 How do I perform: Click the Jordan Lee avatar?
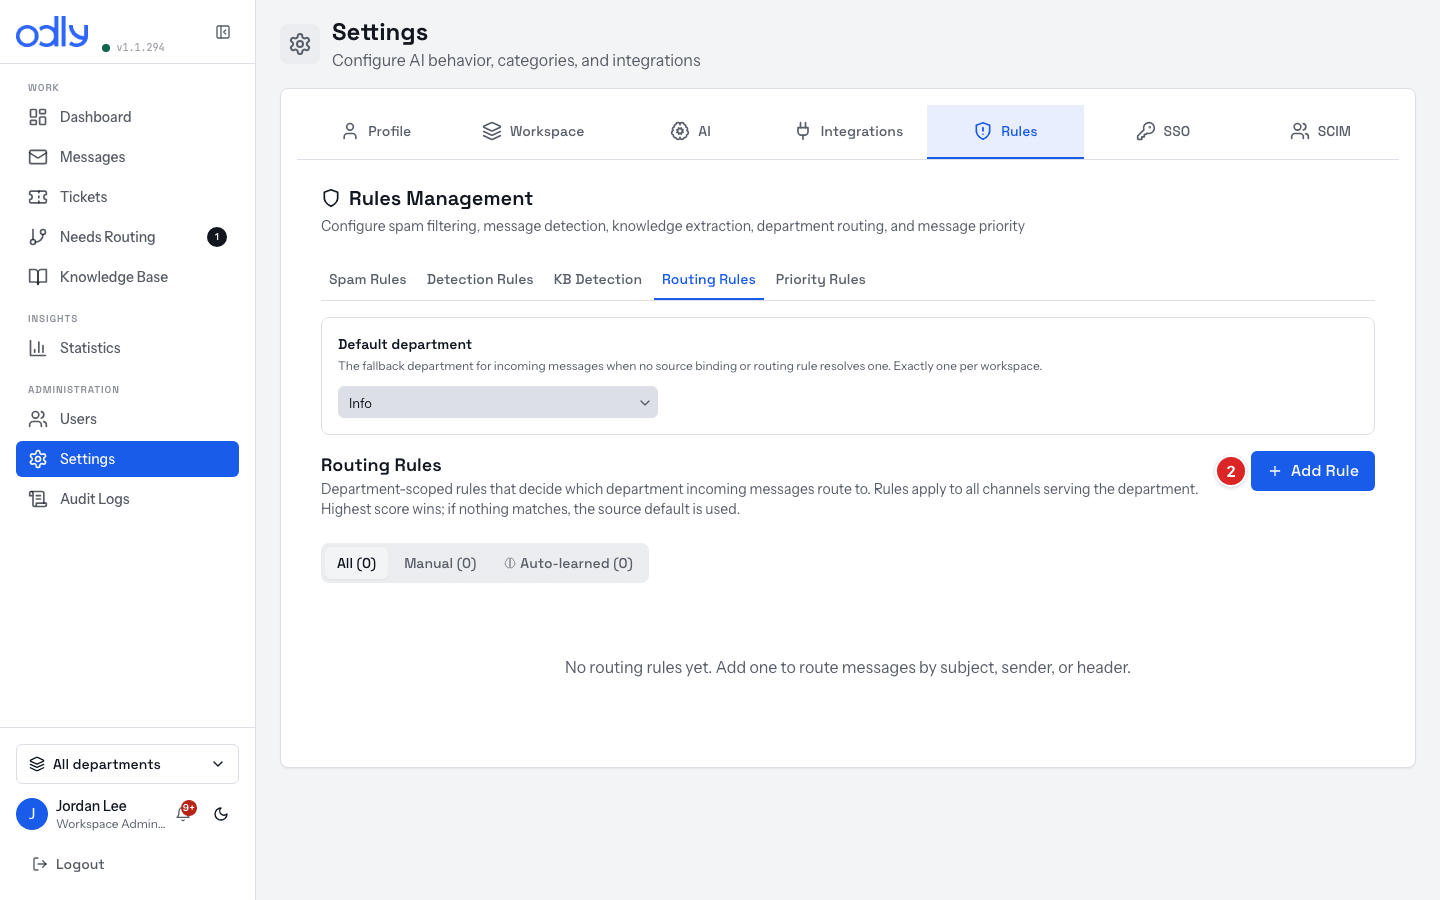32,814
